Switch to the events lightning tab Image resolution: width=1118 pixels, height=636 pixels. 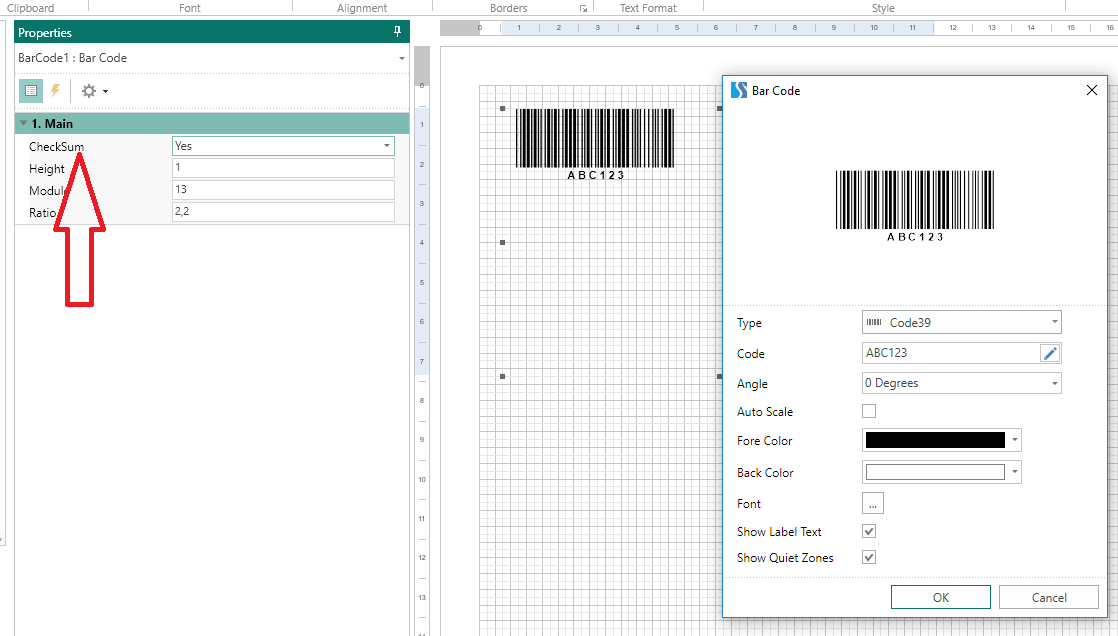(56, 91)
